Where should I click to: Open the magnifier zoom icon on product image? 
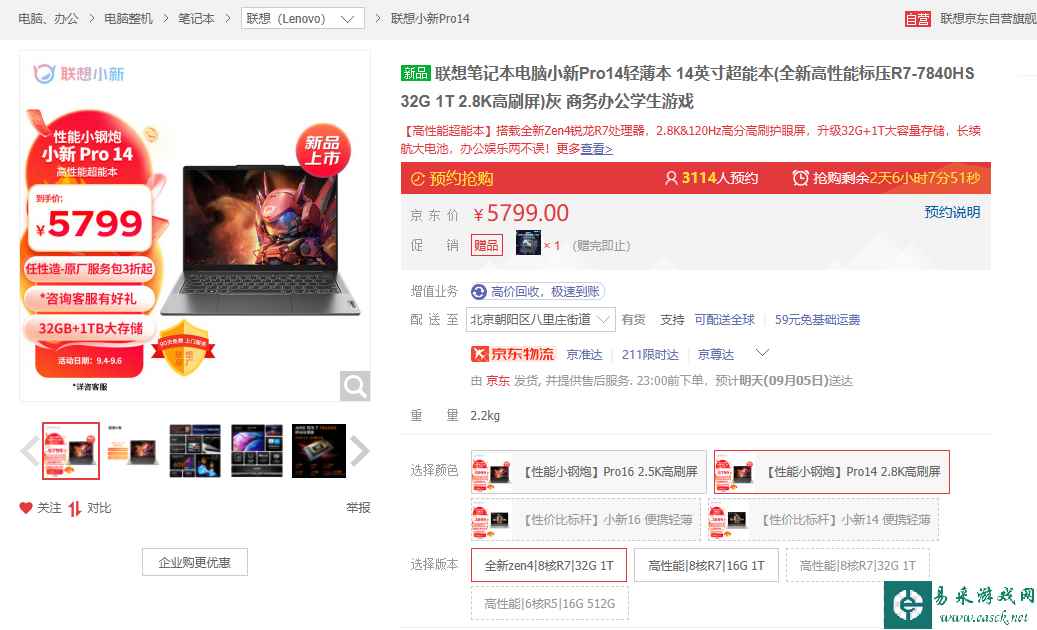(x=354, y=385)
